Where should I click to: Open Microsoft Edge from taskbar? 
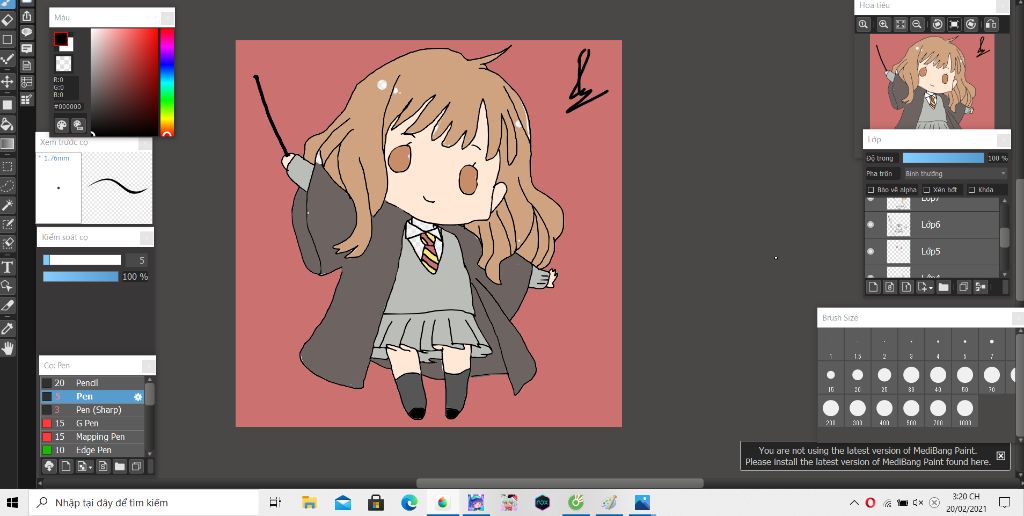409,502
